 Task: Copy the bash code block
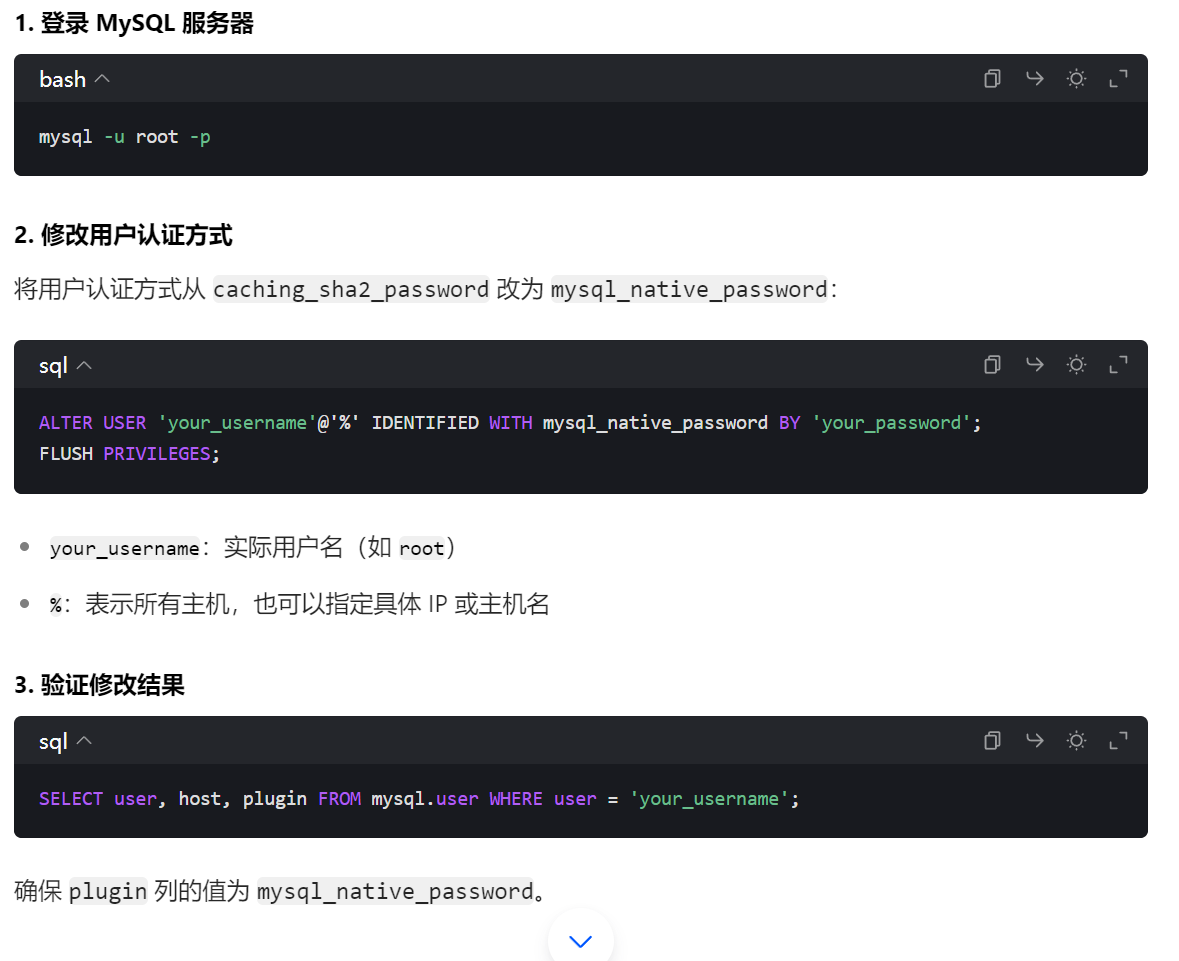(x=993, y=78)
